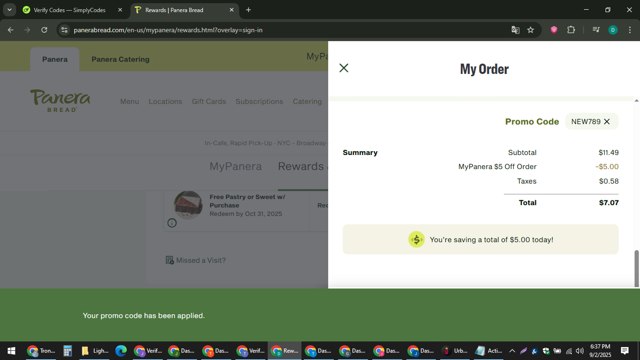The height and width of the screenshot is (360, 640).
Task: Select the Rewards section tab
Action: [x=302, y=167]
